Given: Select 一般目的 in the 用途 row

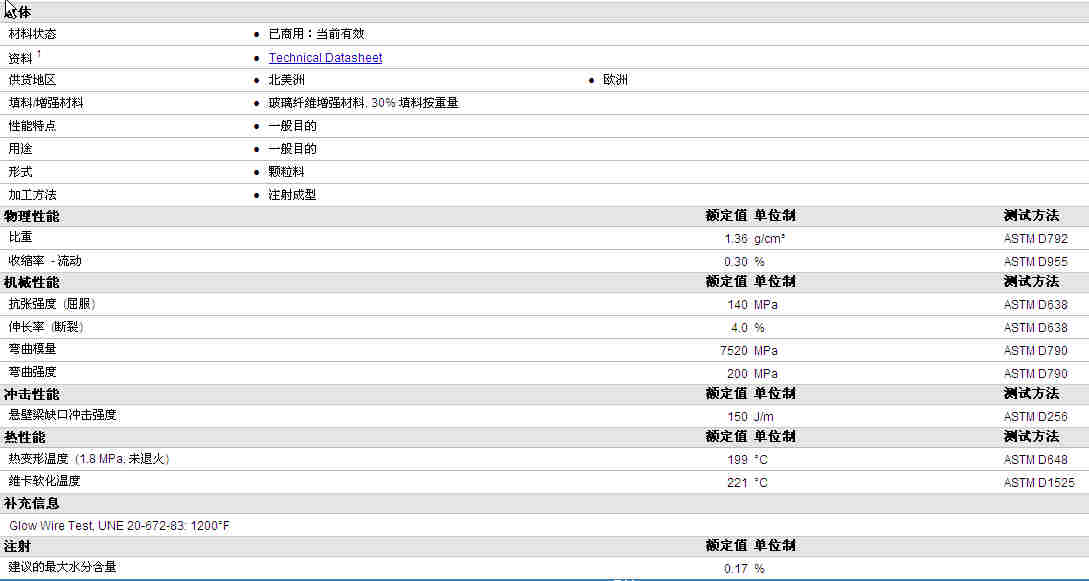Looking at the screenshot, I should 292,149.
